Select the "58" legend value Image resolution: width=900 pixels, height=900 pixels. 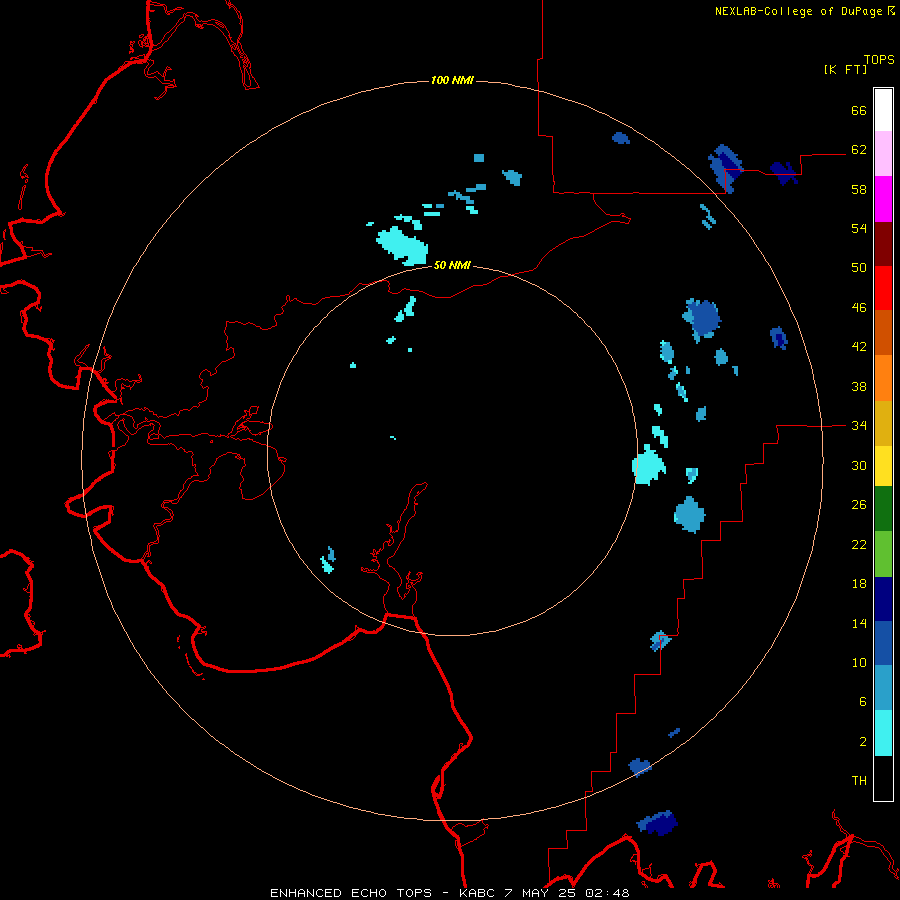[859, 189]
